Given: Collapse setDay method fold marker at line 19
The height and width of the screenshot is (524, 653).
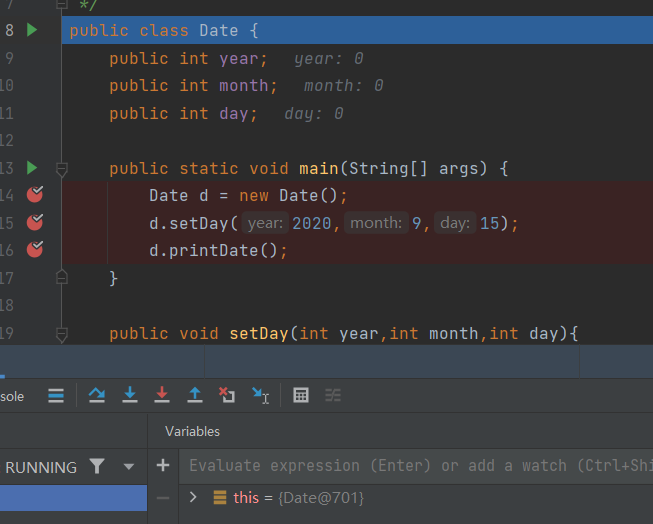Looking at the screenshot, I should [62, 334].
